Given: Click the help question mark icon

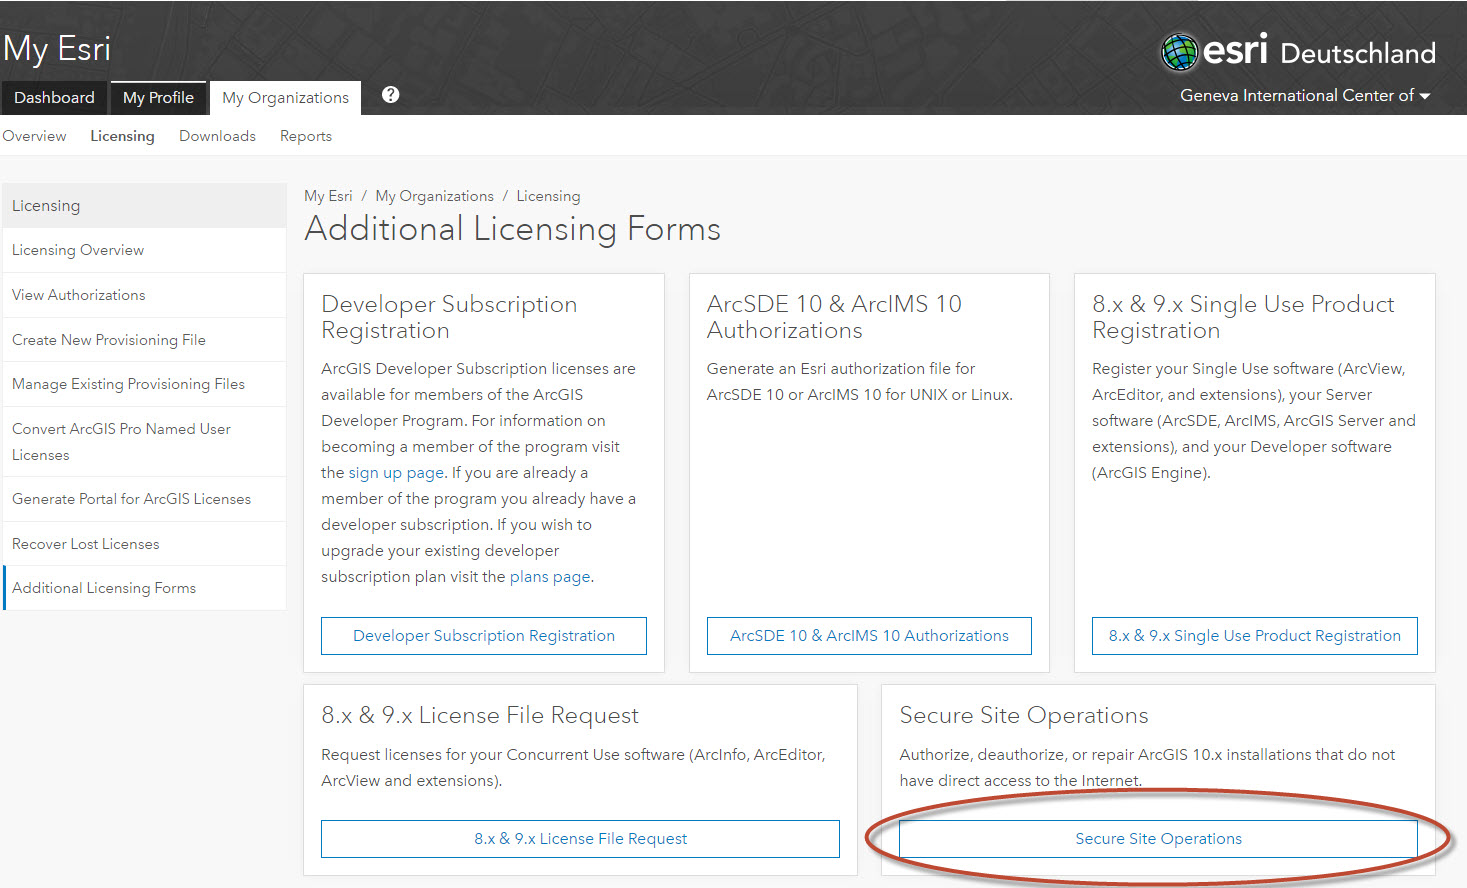Looking at the screenshot, I should coord(390,95).
